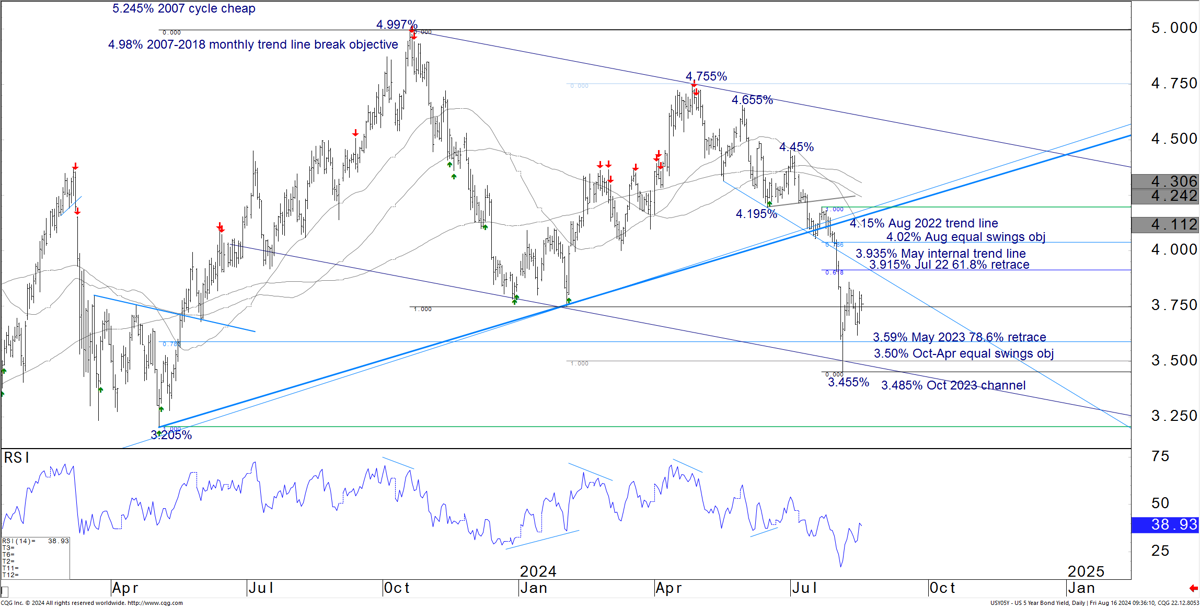Click red sell arrow above 4.997% peak
1200x607 pixels.
click(x=413, y=35)
